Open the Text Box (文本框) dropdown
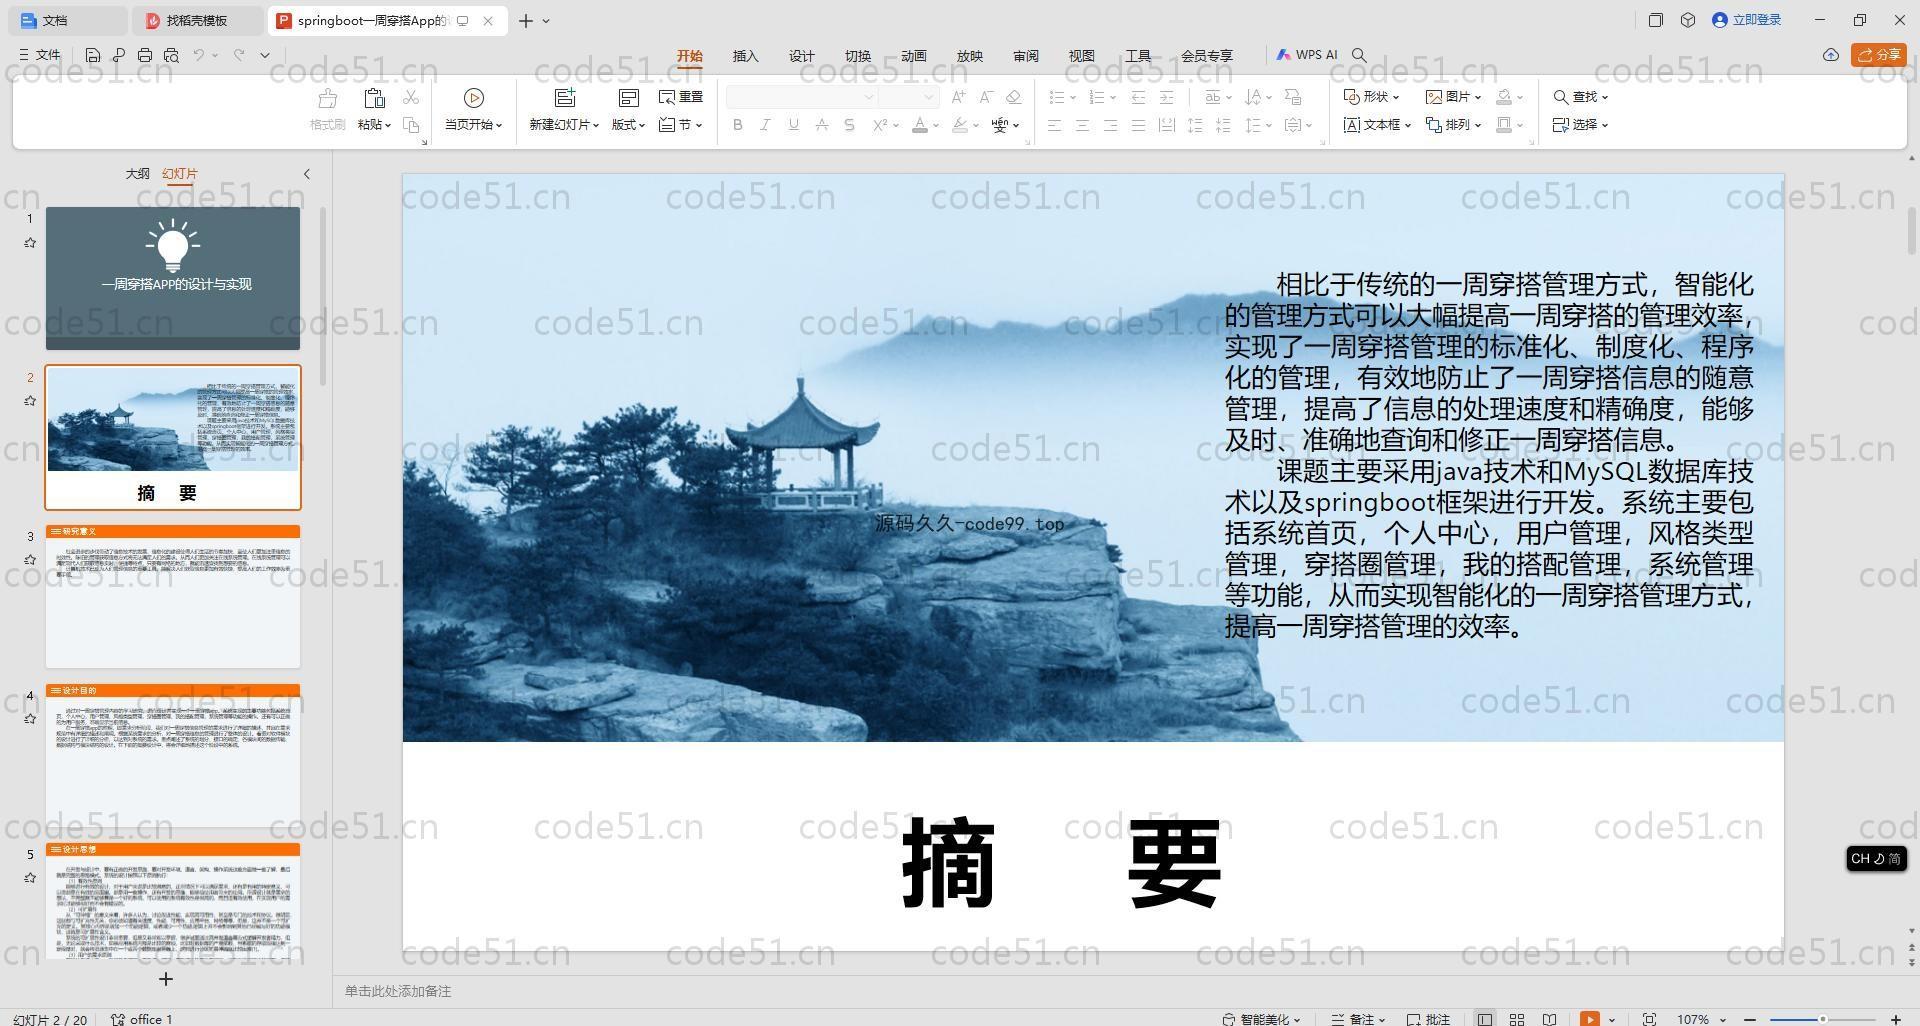Screen dimensions: 1920x1026 [x=1377, y=125]
